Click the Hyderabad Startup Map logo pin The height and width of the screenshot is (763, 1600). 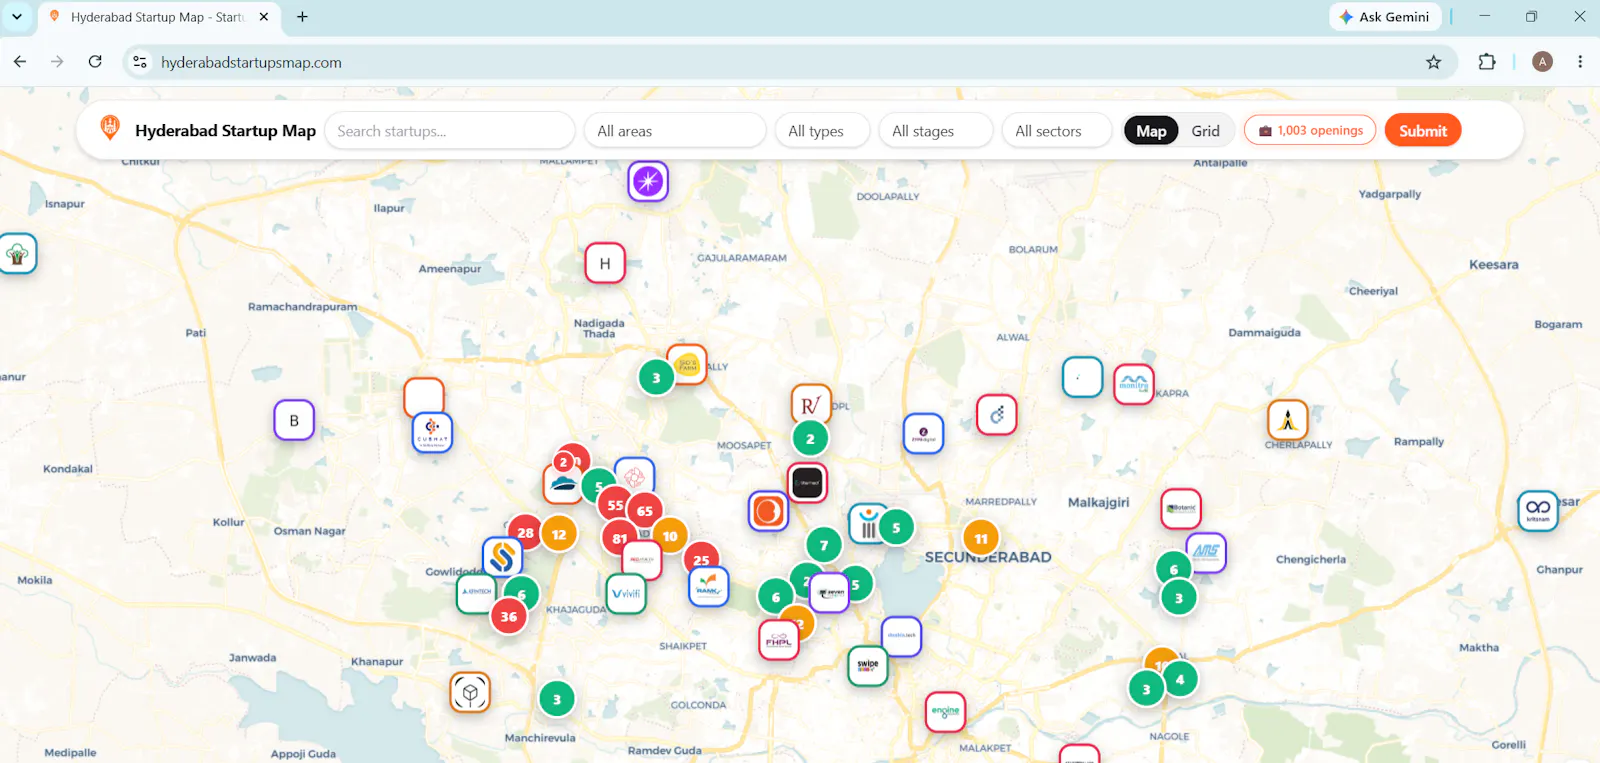(110, 128)
